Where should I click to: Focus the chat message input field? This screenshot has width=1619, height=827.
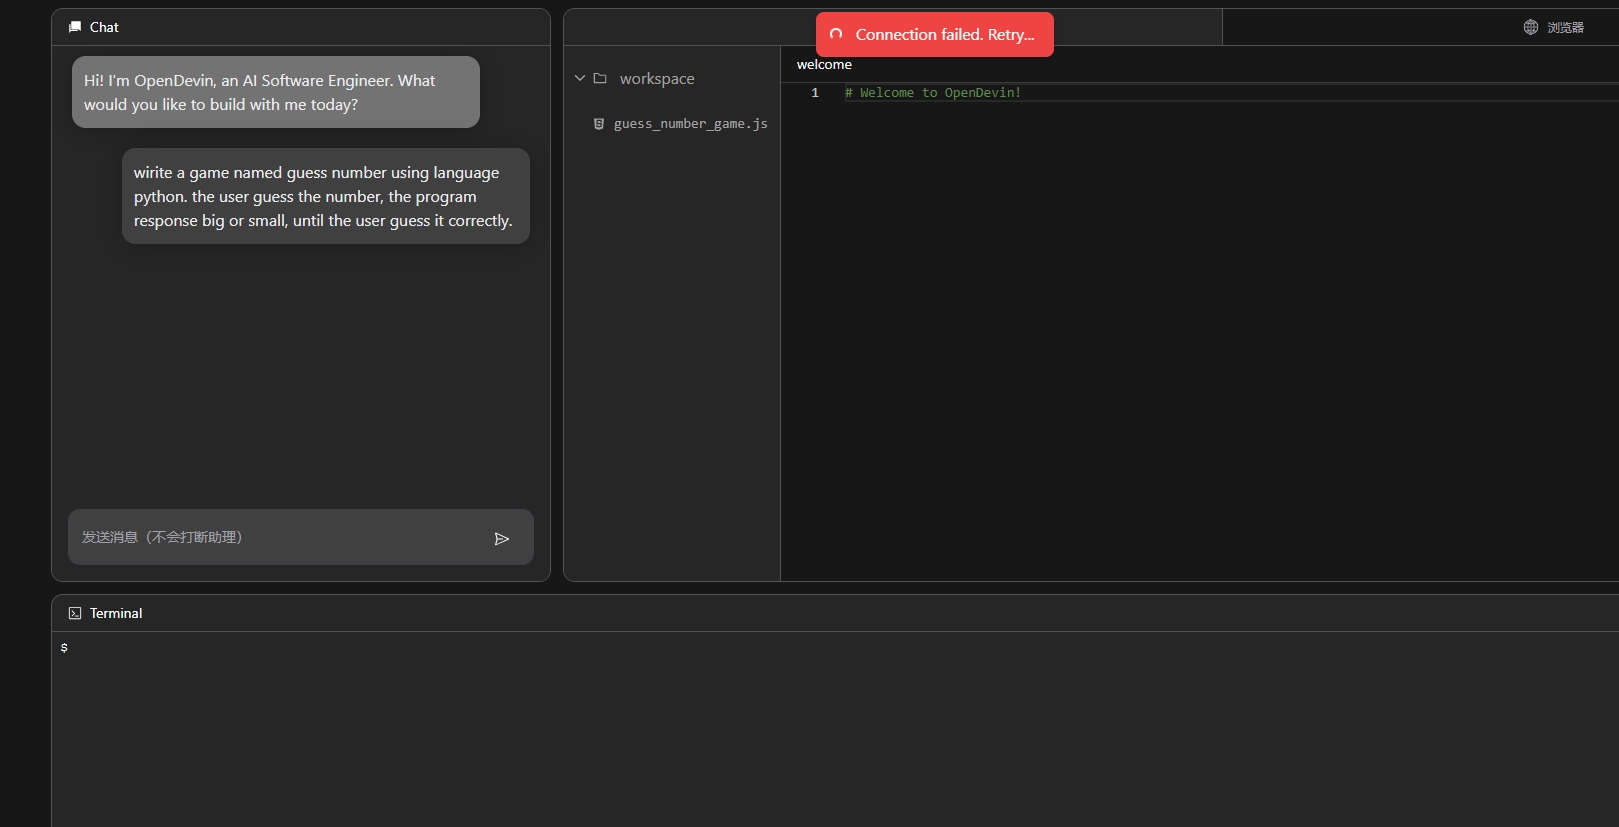[301, 537]
